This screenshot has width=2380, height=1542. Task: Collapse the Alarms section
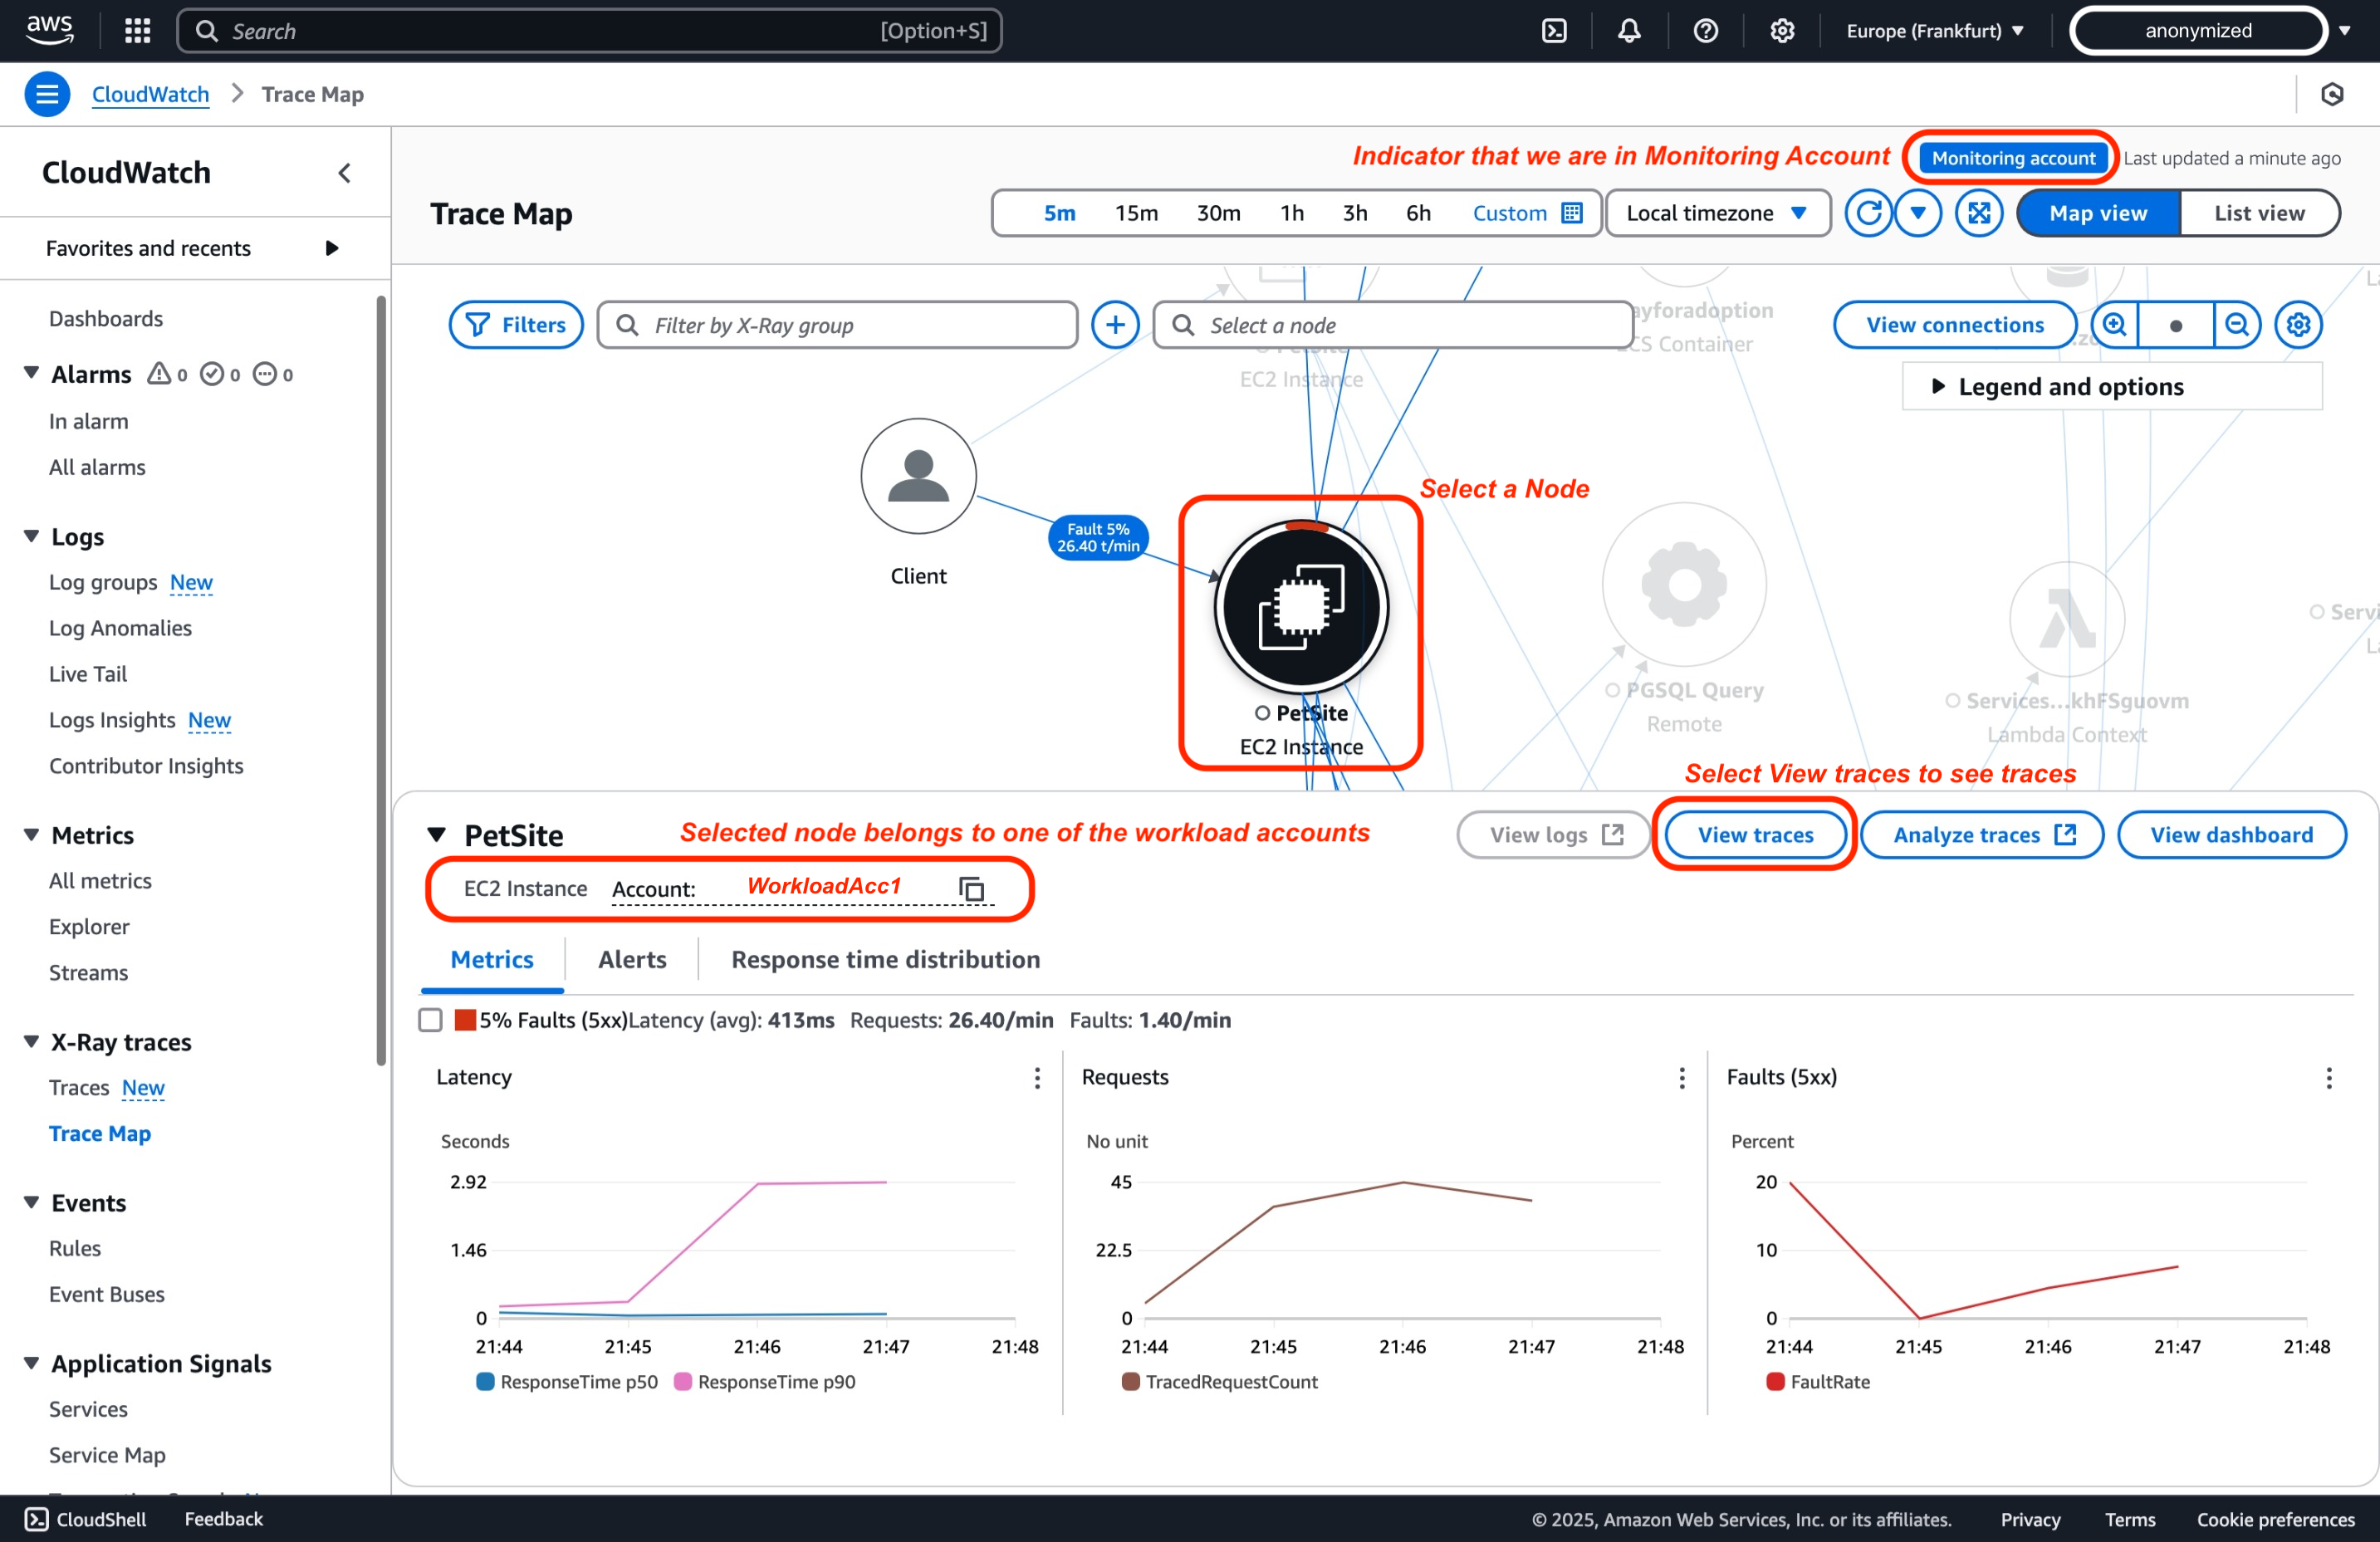point(32,373)
